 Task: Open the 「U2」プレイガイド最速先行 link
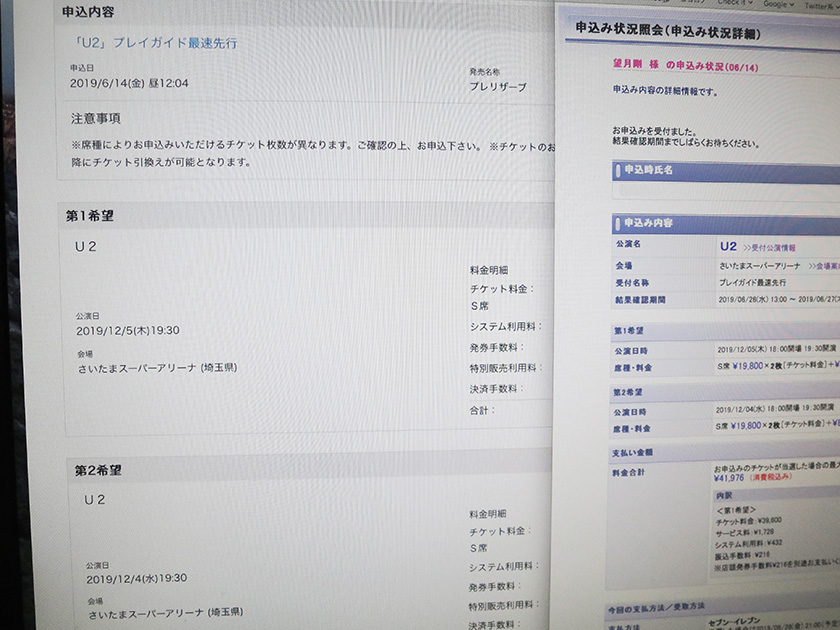click(x=155, y=43)
